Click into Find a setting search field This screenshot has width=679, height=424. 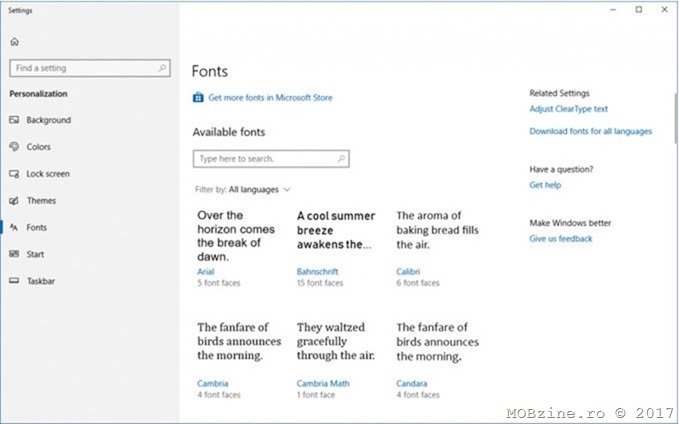click(90, 68)
